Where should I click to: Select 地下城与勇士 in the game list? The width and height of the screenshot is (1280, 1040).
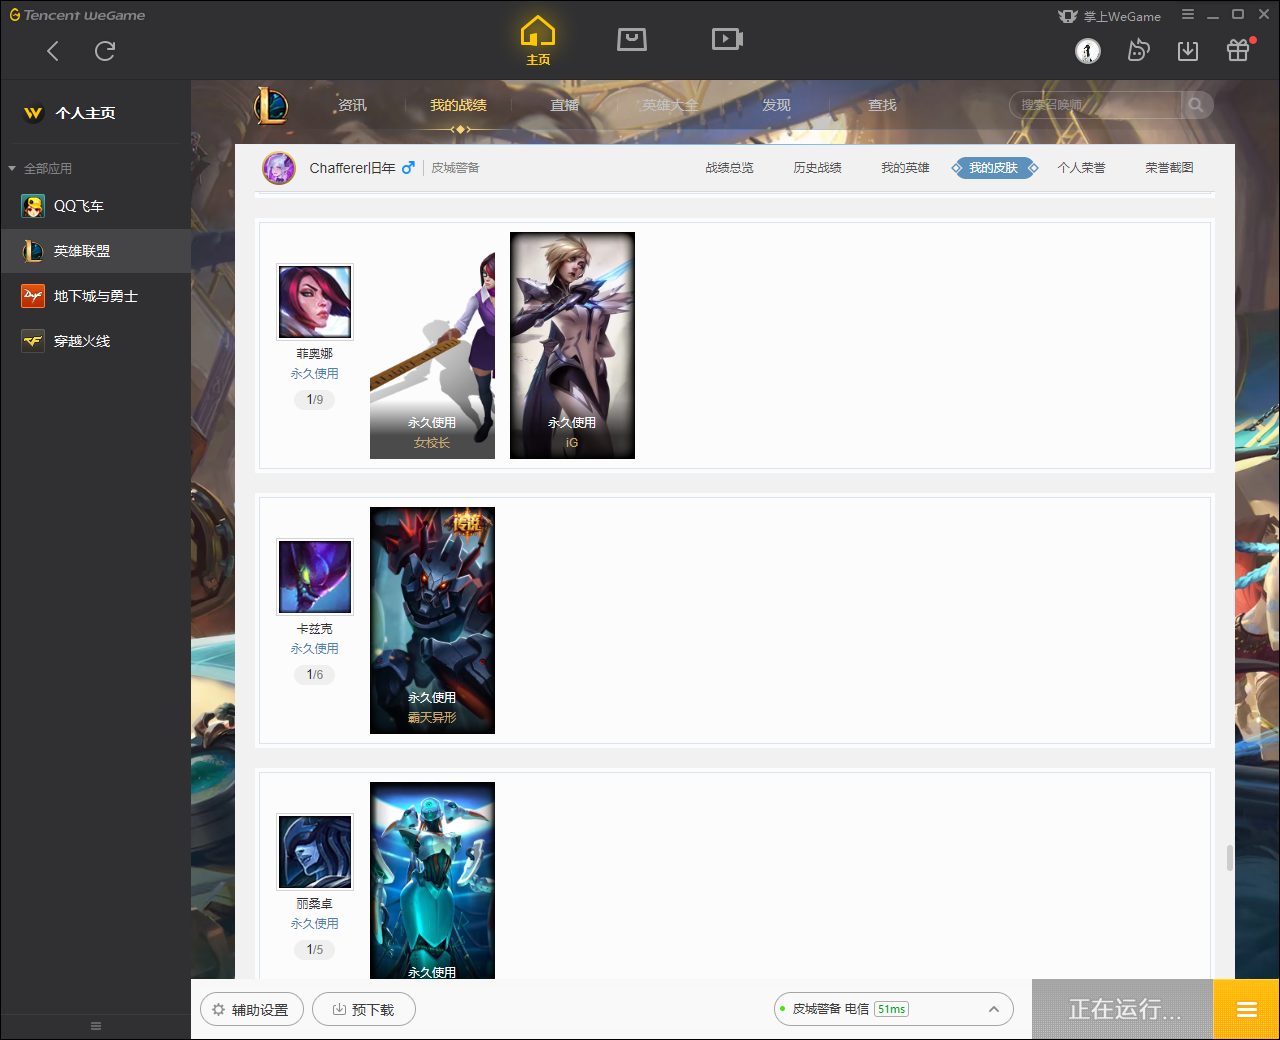pyautogui.click(x=96, y=296)
